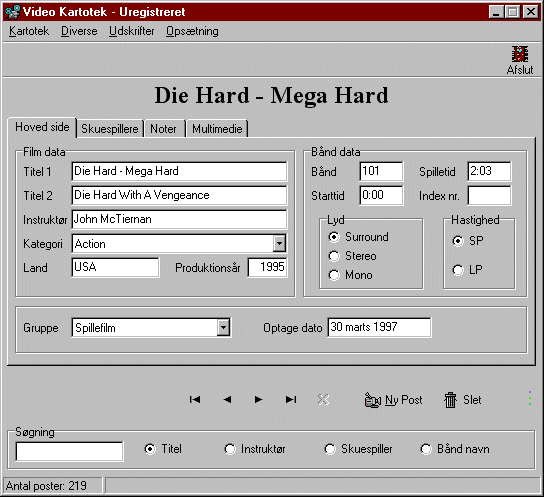Image resolution: width=544 pixels, height=497 pixels.
Task: Create a new record with Ny Post
Action: click(393, 400)
